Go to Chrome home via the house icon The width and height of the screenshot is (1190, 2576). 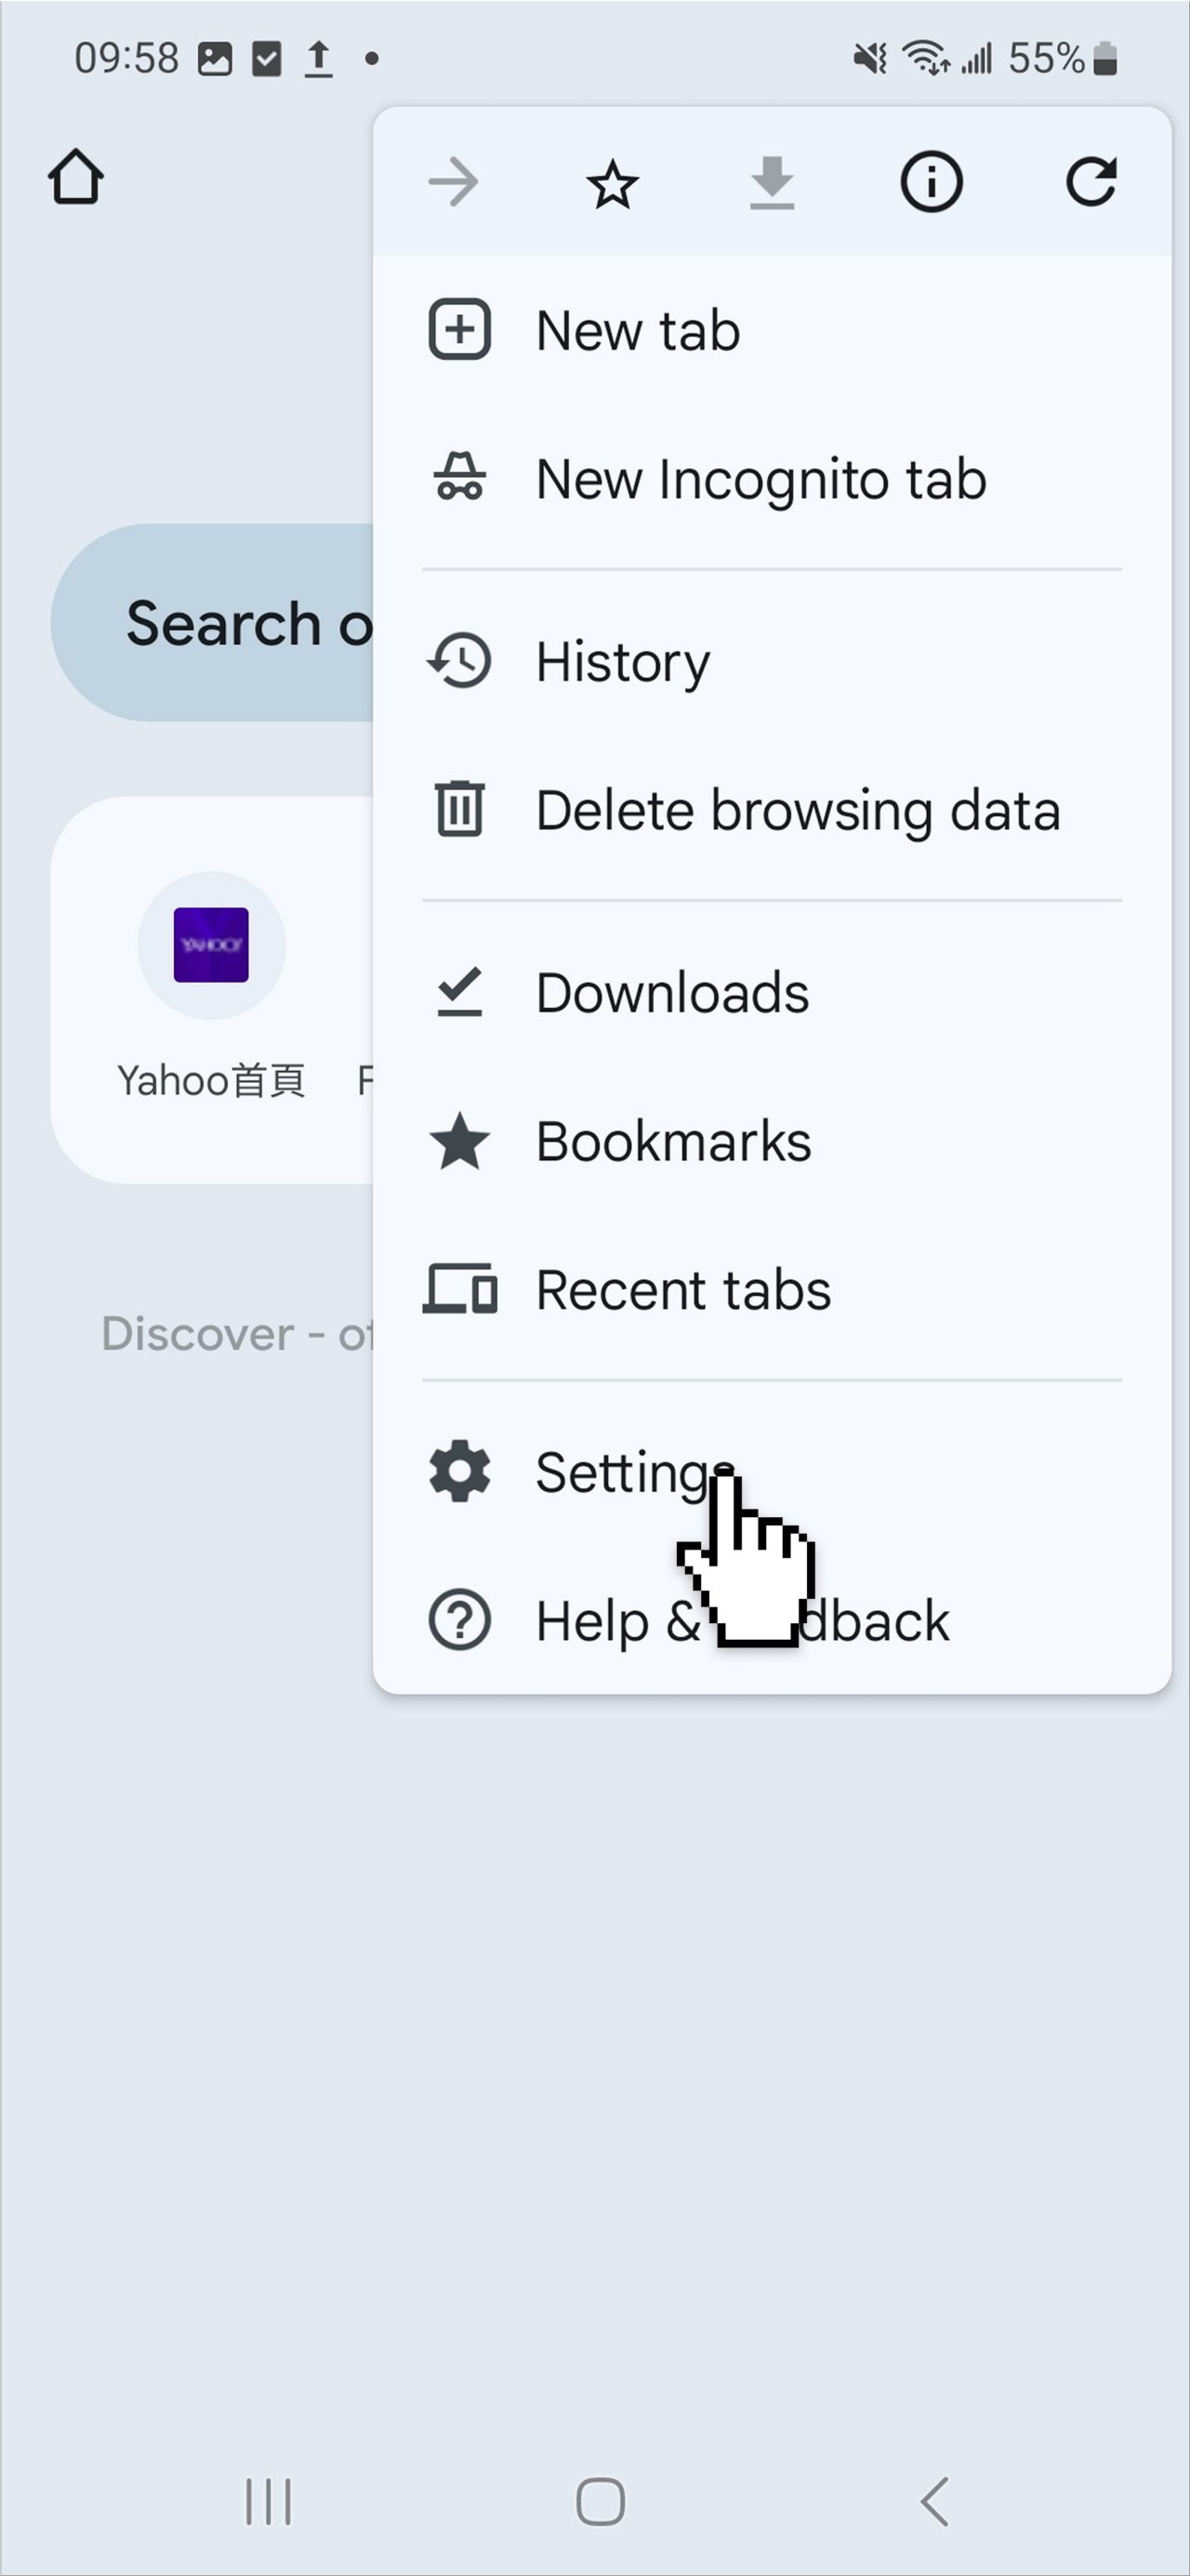[76, 177]
